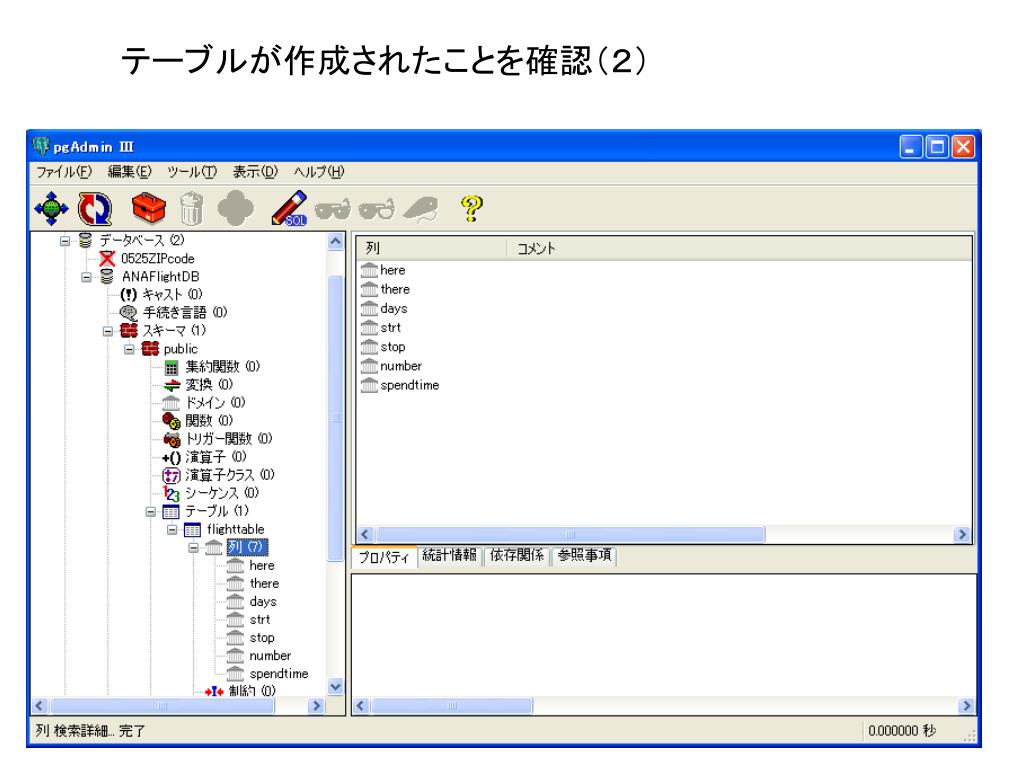Collapse the 列 (7) columns node
Screen dimensions: 1024x768
[194, 547]
